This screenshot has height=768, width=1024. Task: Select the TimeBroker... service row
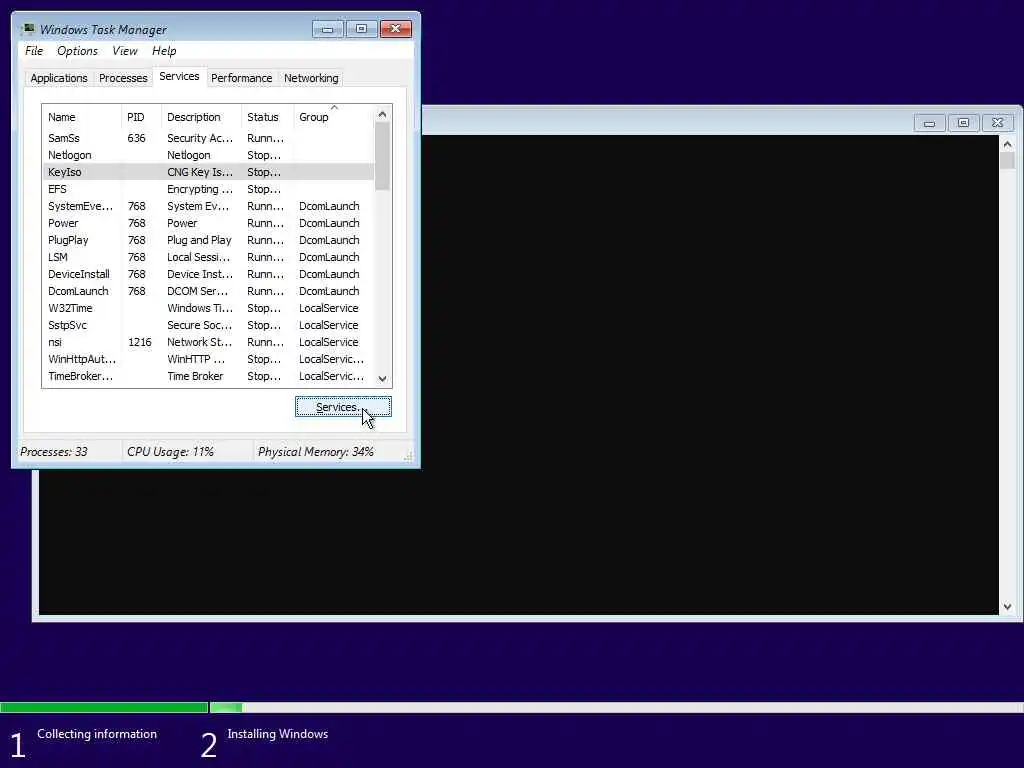pos(208,376)
